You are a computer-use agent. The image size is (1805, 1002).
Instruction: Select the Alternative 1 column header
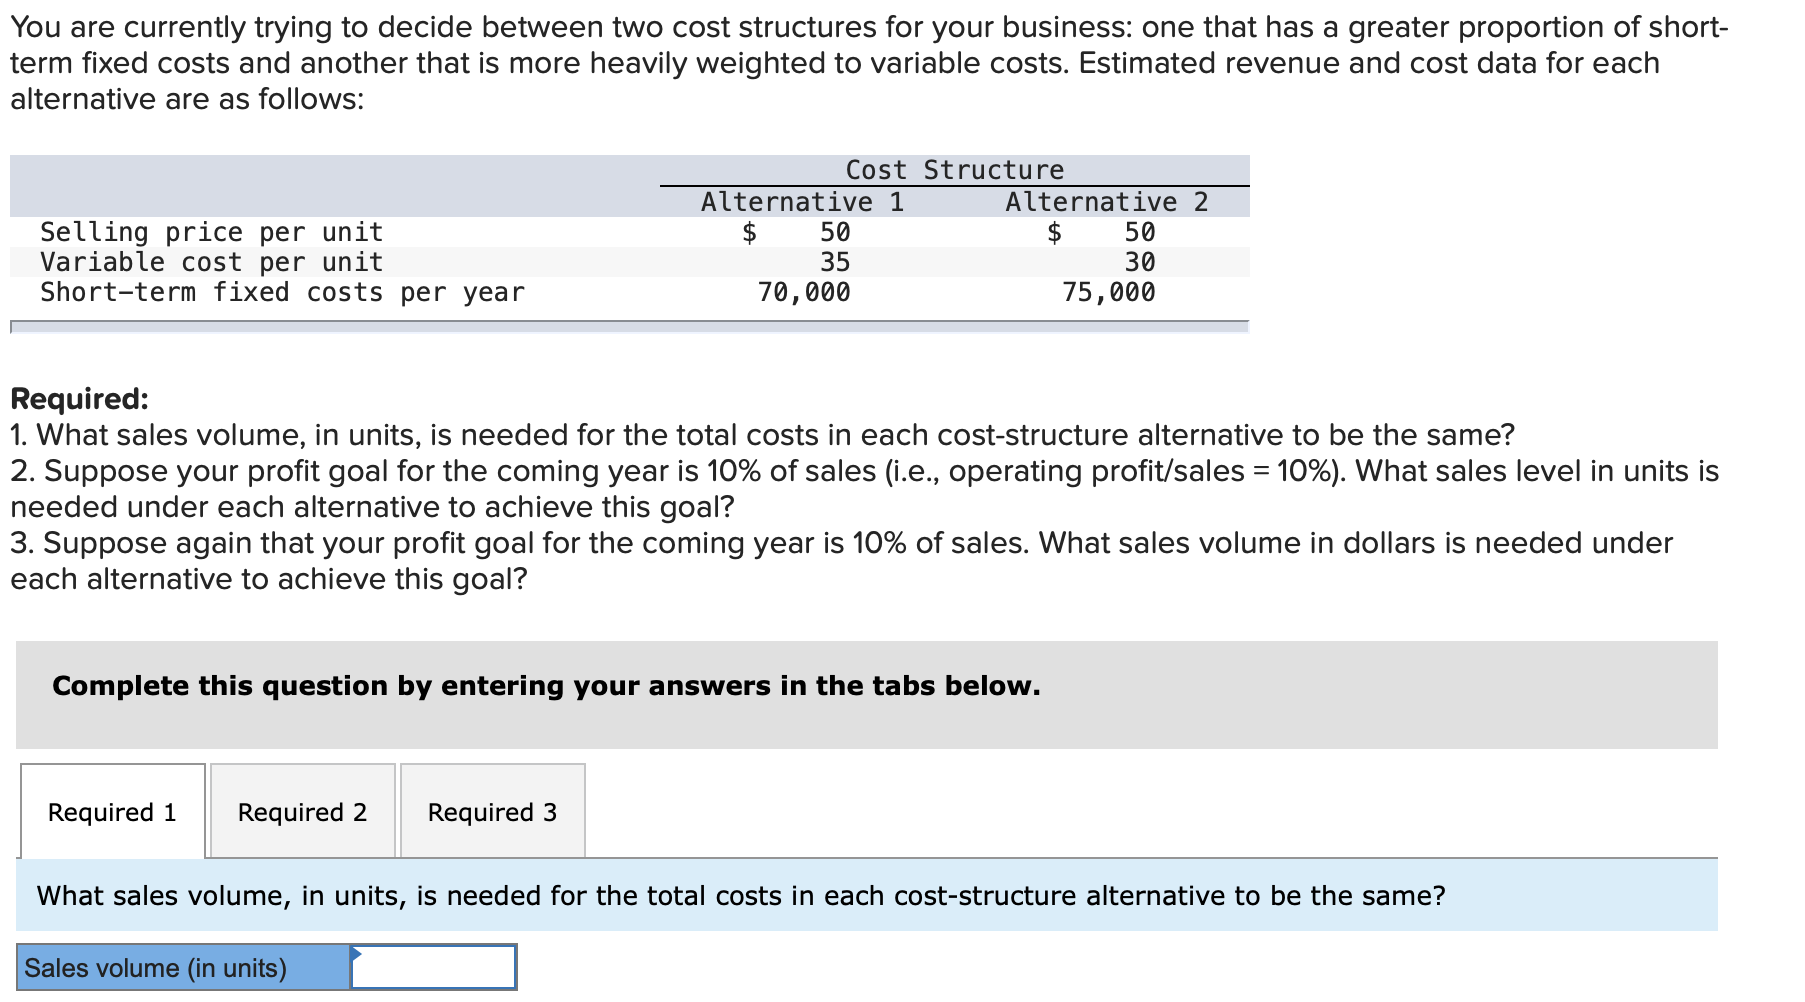click(x=802, y=201)
